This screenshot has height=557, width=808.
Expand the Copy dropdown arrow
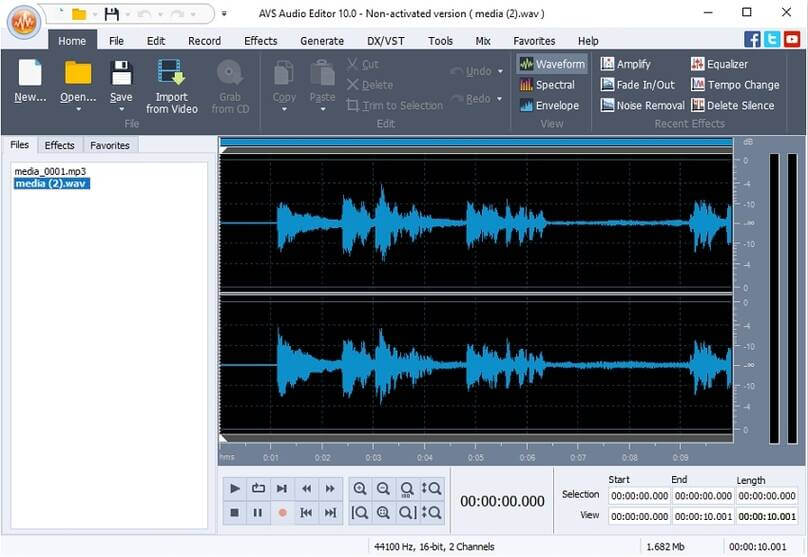click(x=284, y=109)
